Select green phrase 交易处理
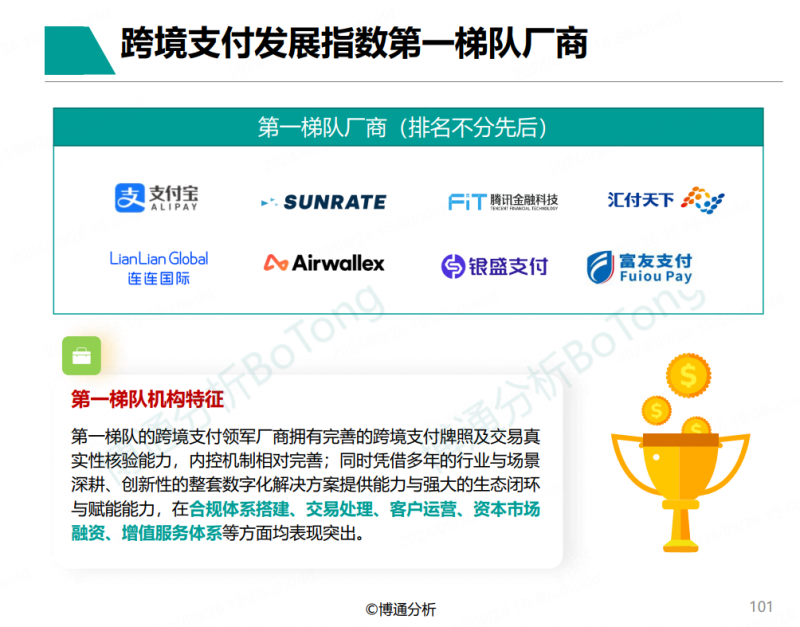 point(339,509)
